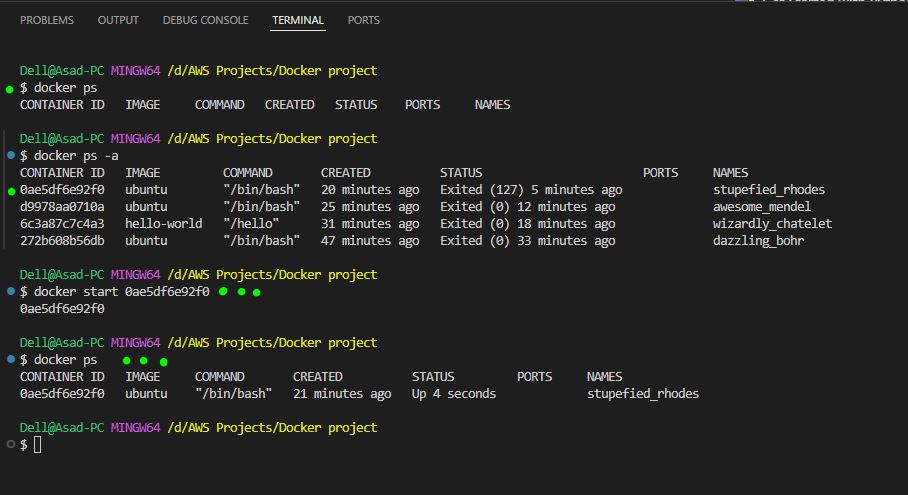Viewport: 908px width, 495px height.
Task: Click the Exited (127) status text
Action: click(474, 190)
